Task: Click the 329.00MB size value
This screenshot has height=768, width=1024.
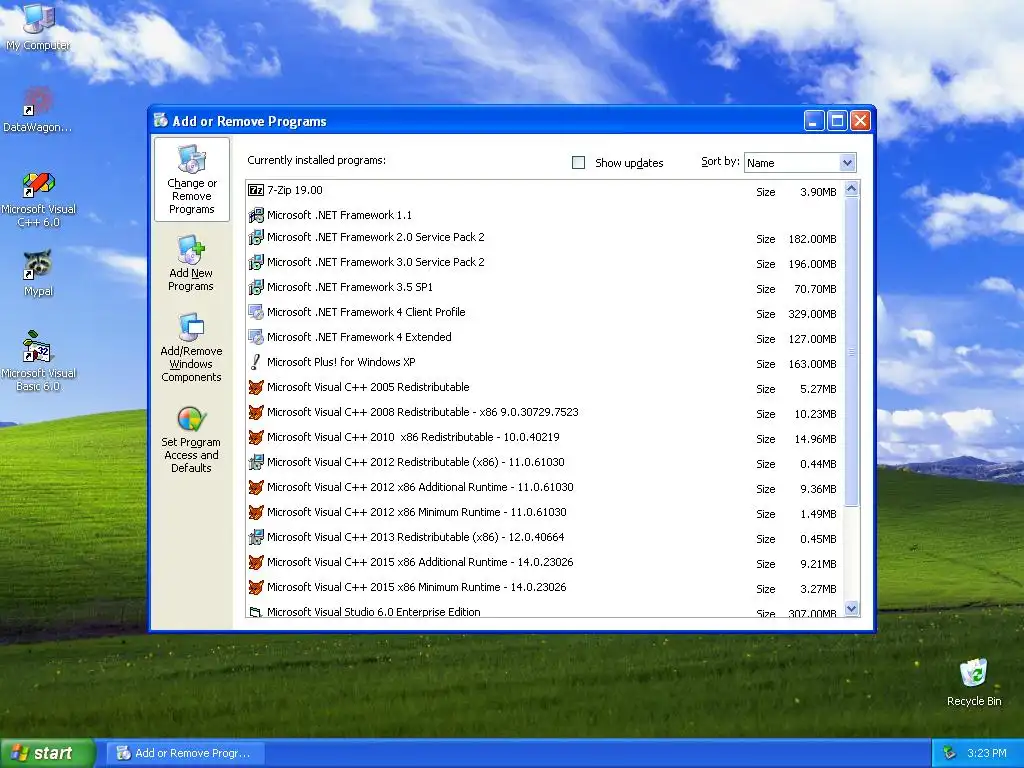Action: [812, 314]
